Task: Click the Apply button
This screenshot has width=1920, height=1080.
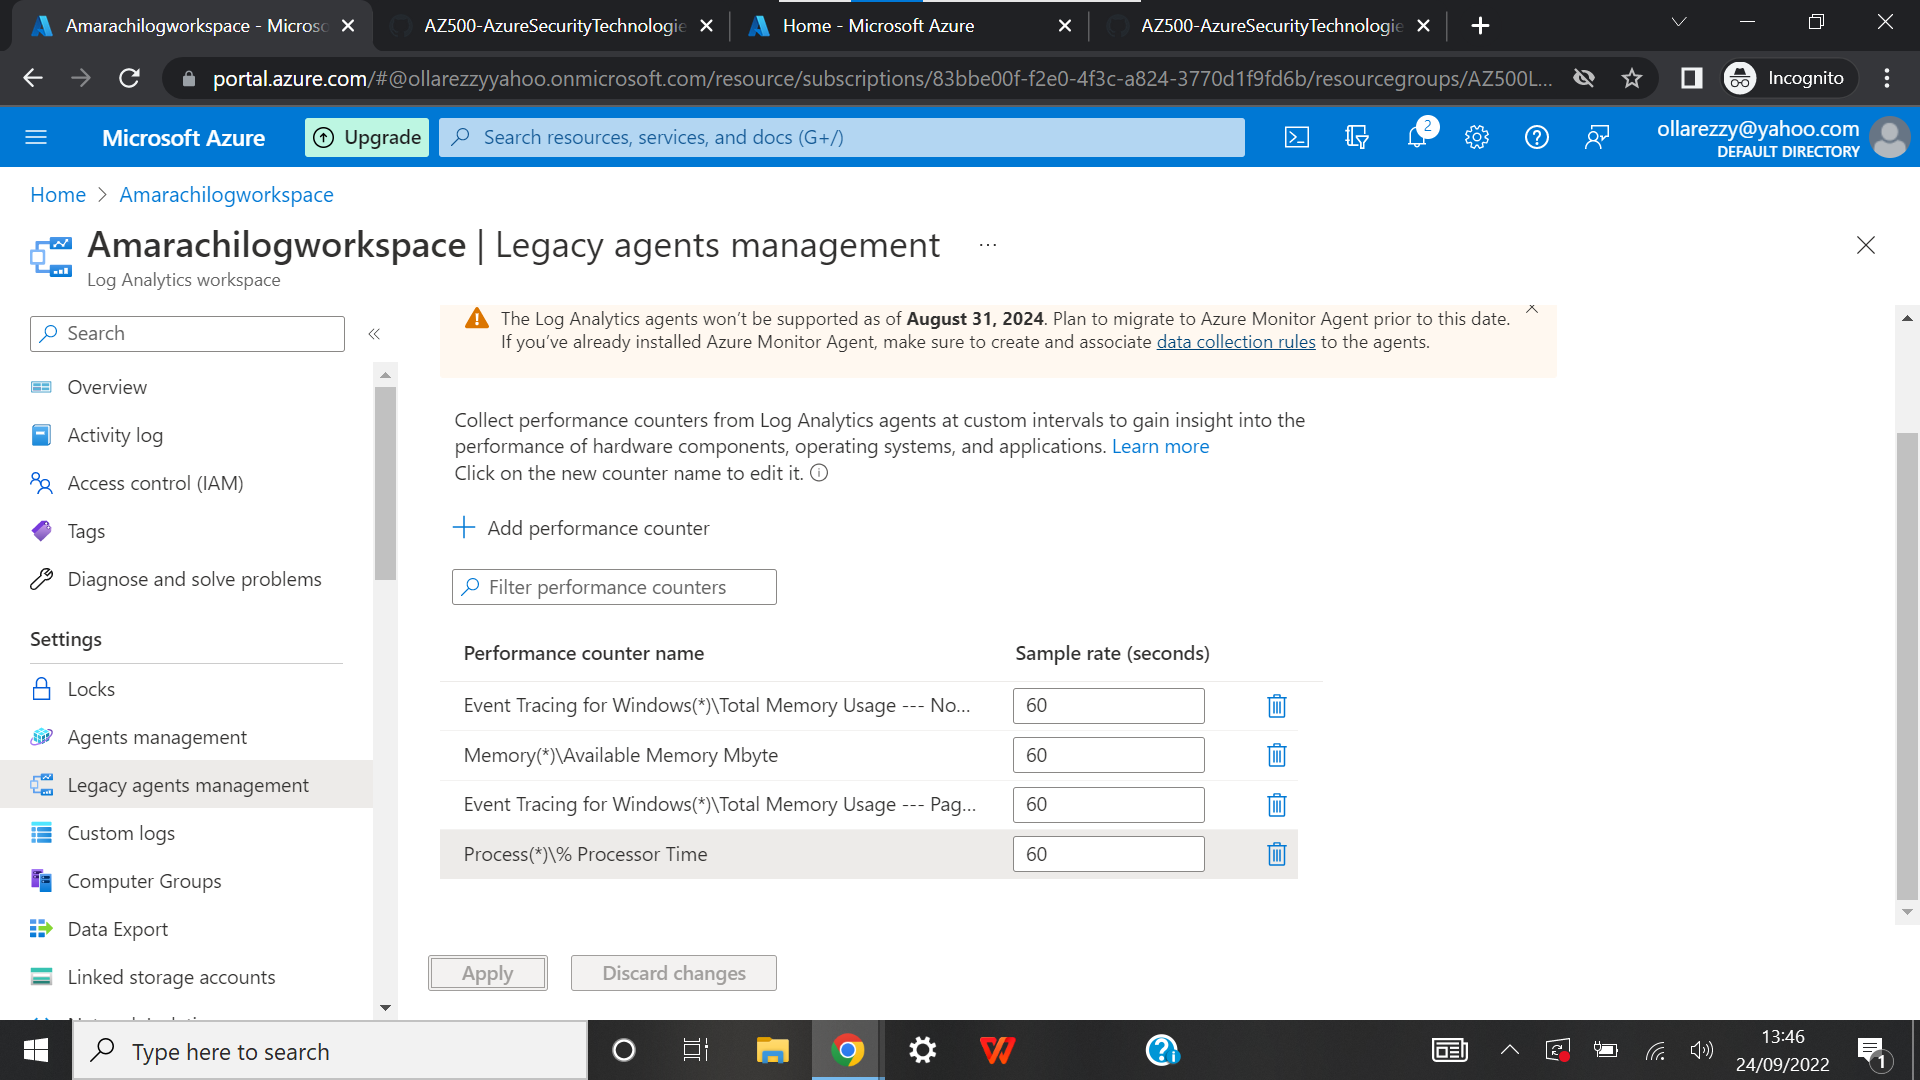Action: coord(487,972)
